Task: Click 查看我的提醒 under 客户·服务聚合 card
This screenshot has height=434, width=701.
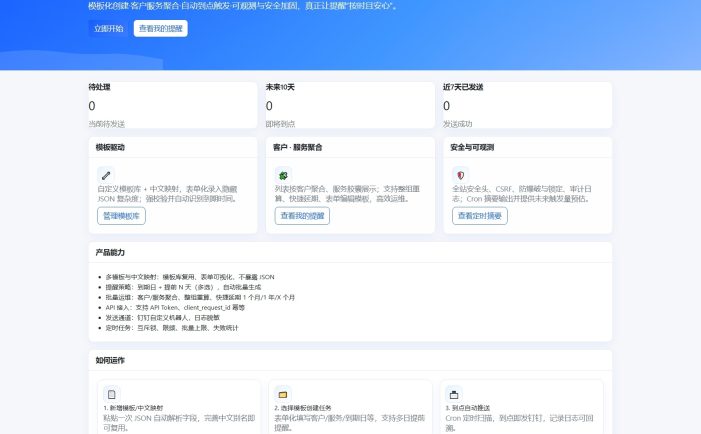Action: pos(302,216)
